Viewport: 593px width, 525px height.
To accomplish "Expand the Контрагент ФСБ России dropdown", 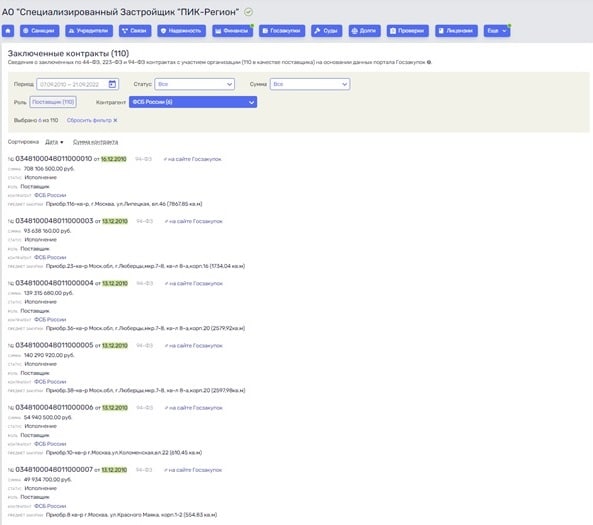I will [193, 102].
